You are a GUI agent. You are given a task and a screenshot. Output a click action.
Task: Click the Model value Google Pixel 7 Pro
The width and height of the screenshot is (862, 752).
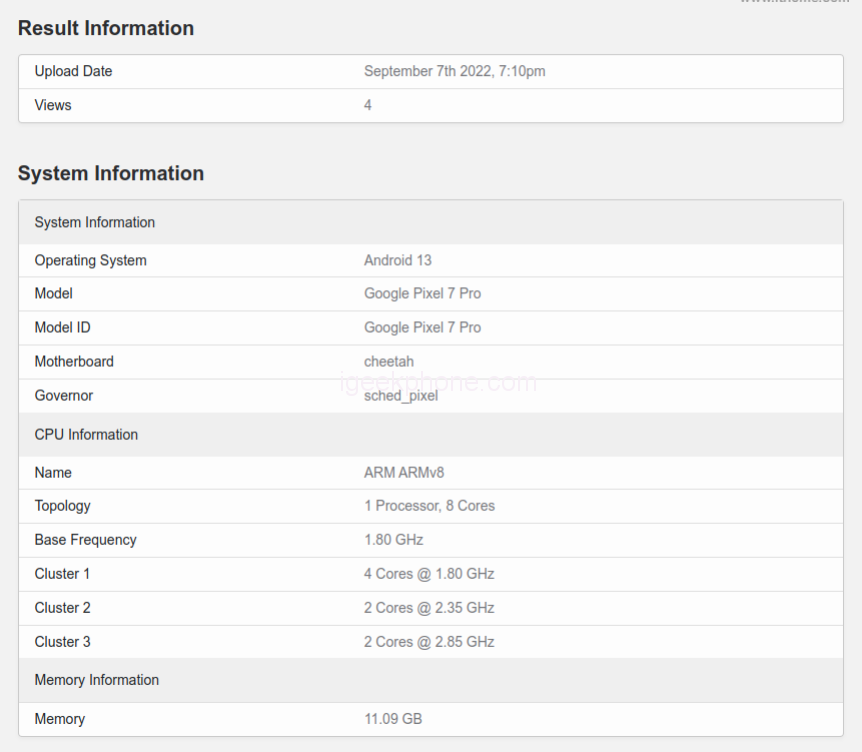pos(422,294)
